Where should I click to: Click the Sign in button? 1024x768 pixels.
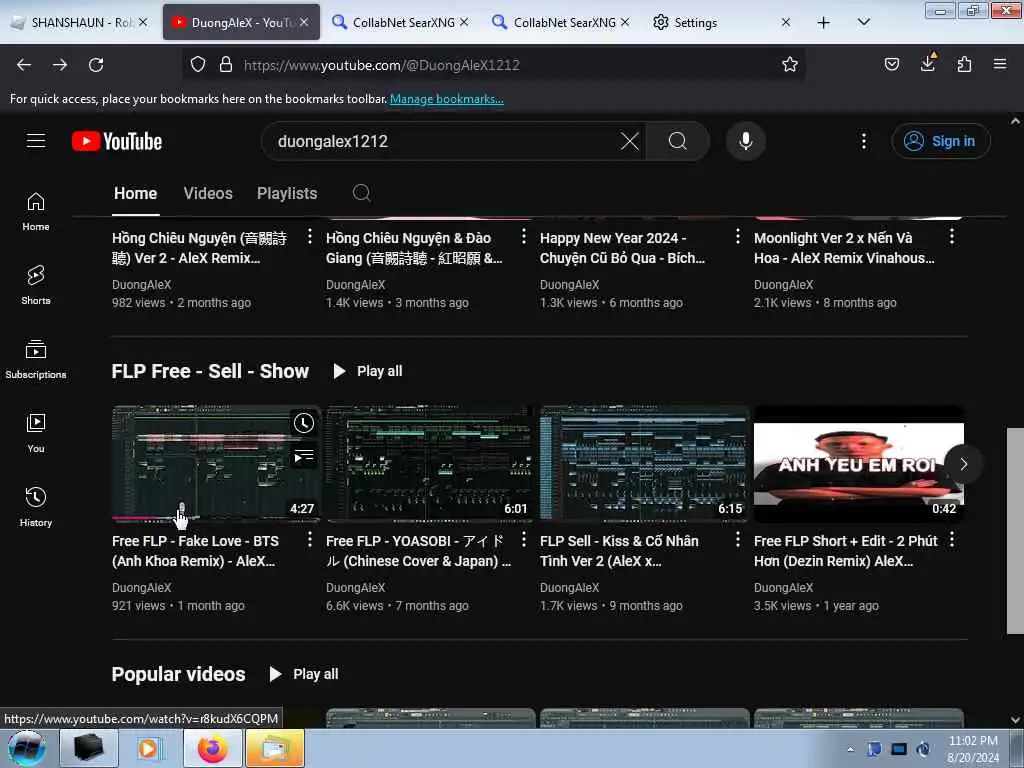[x=941, y=141]
